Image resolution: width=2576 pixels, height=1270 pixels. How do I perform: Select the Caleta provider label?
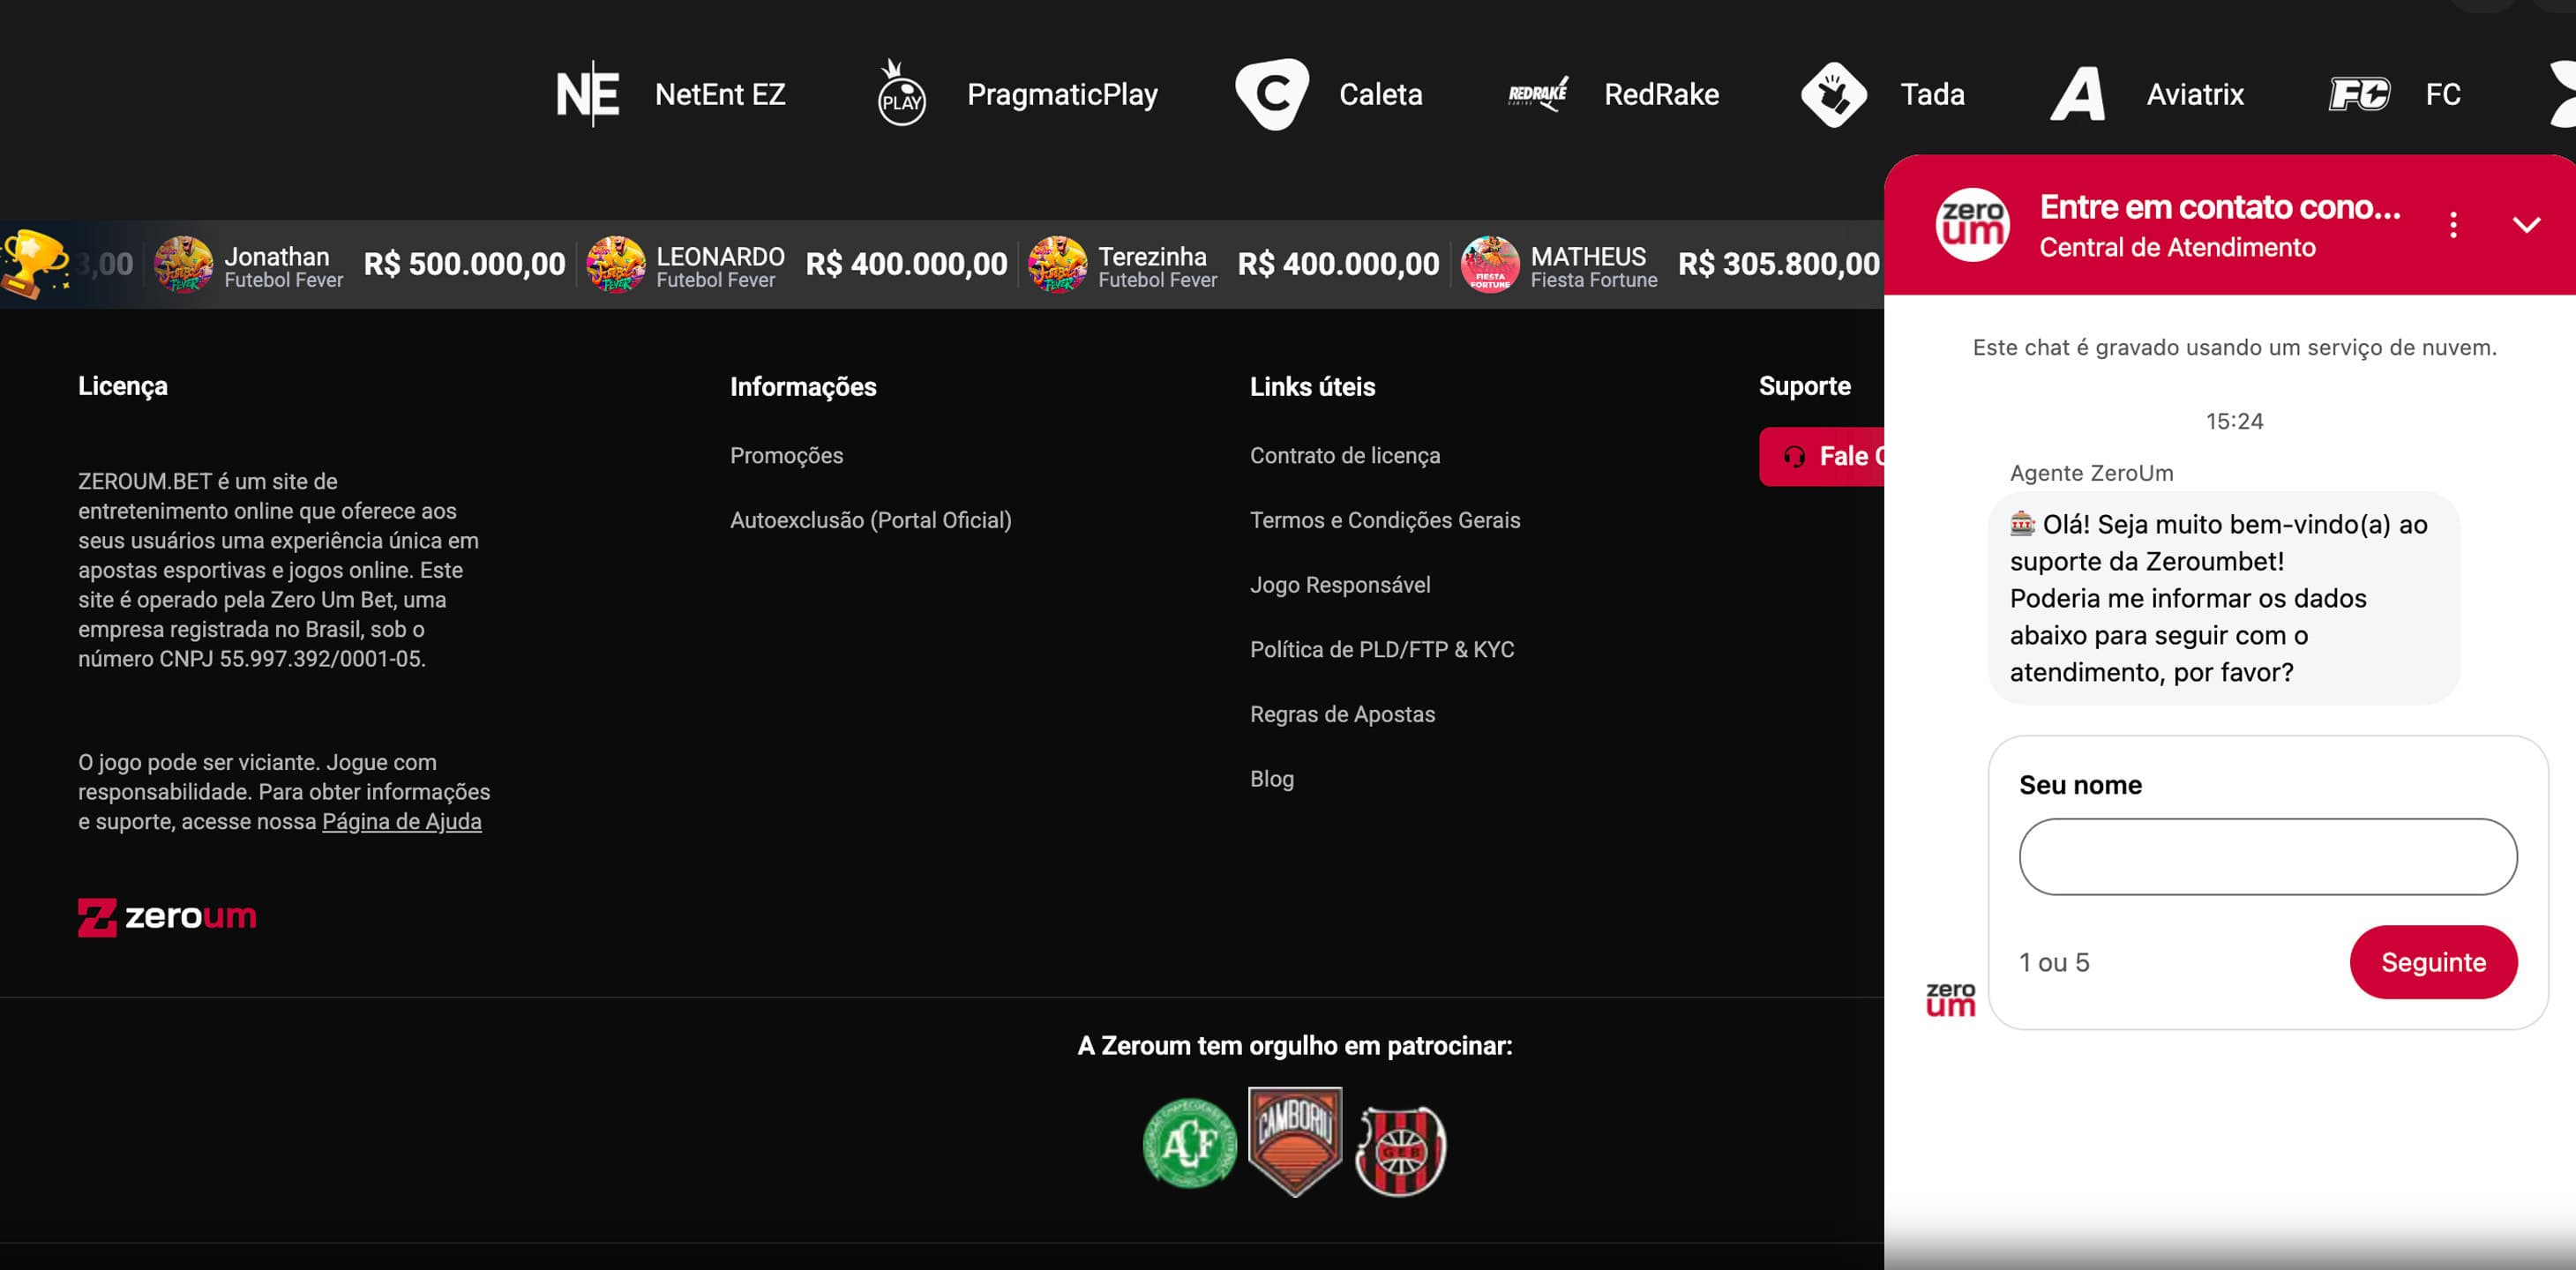coord(1380,94)
